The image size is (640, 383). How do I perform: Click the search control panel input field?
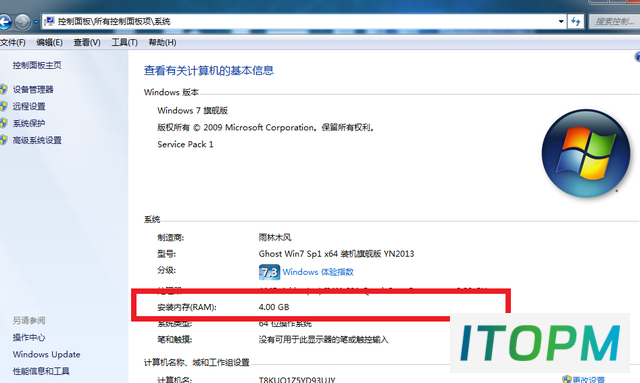click(x=614, y=21)
